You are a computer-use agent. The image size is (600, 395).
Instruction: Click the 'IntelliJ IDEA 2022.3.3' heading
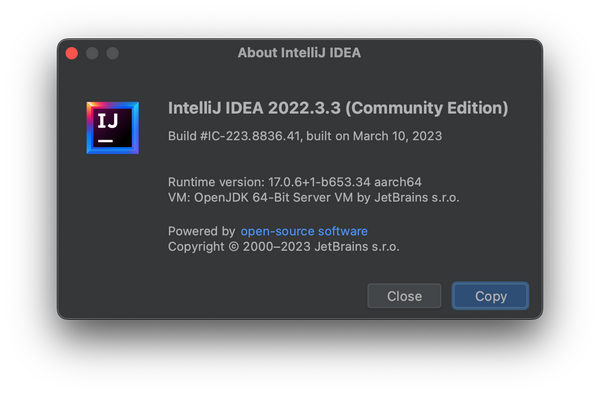254,108
